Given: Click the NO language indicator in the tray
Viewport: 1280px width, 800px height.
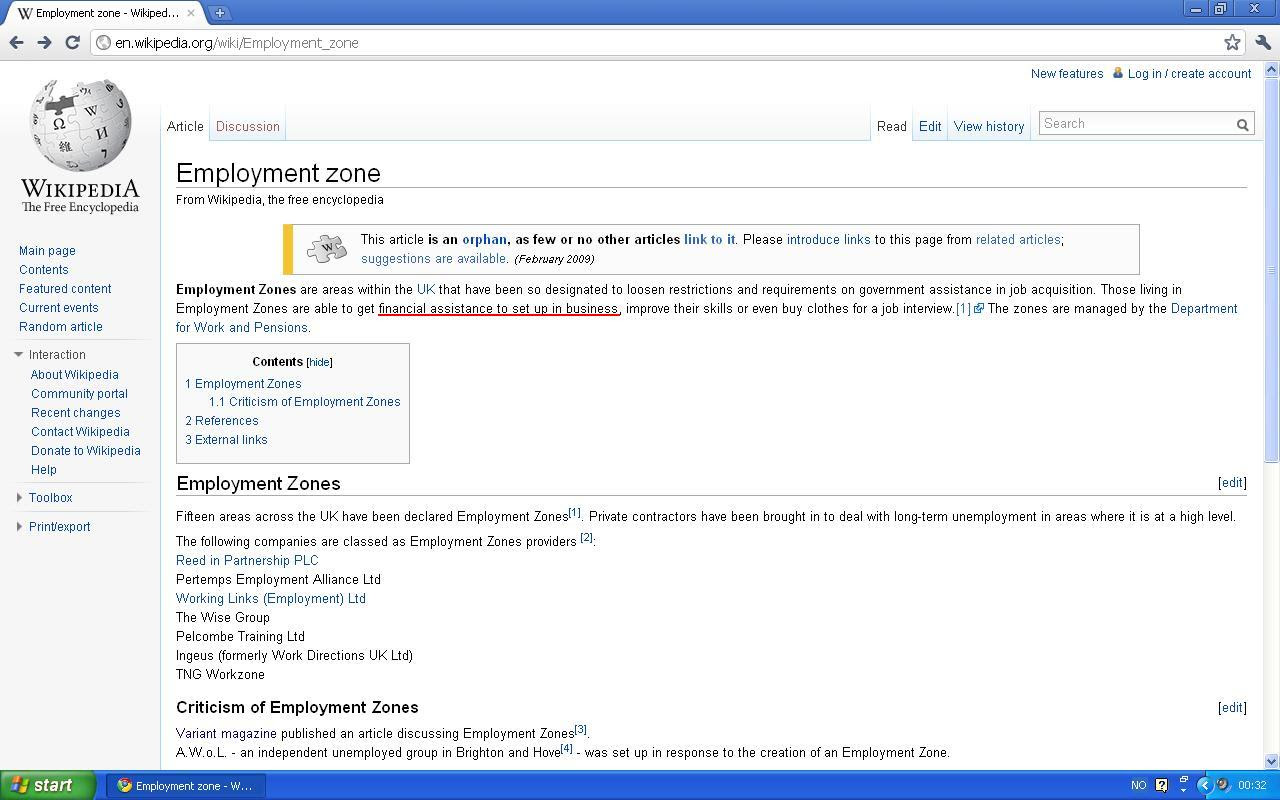Looking at the screenshot, I should [x=1138, y=785].
